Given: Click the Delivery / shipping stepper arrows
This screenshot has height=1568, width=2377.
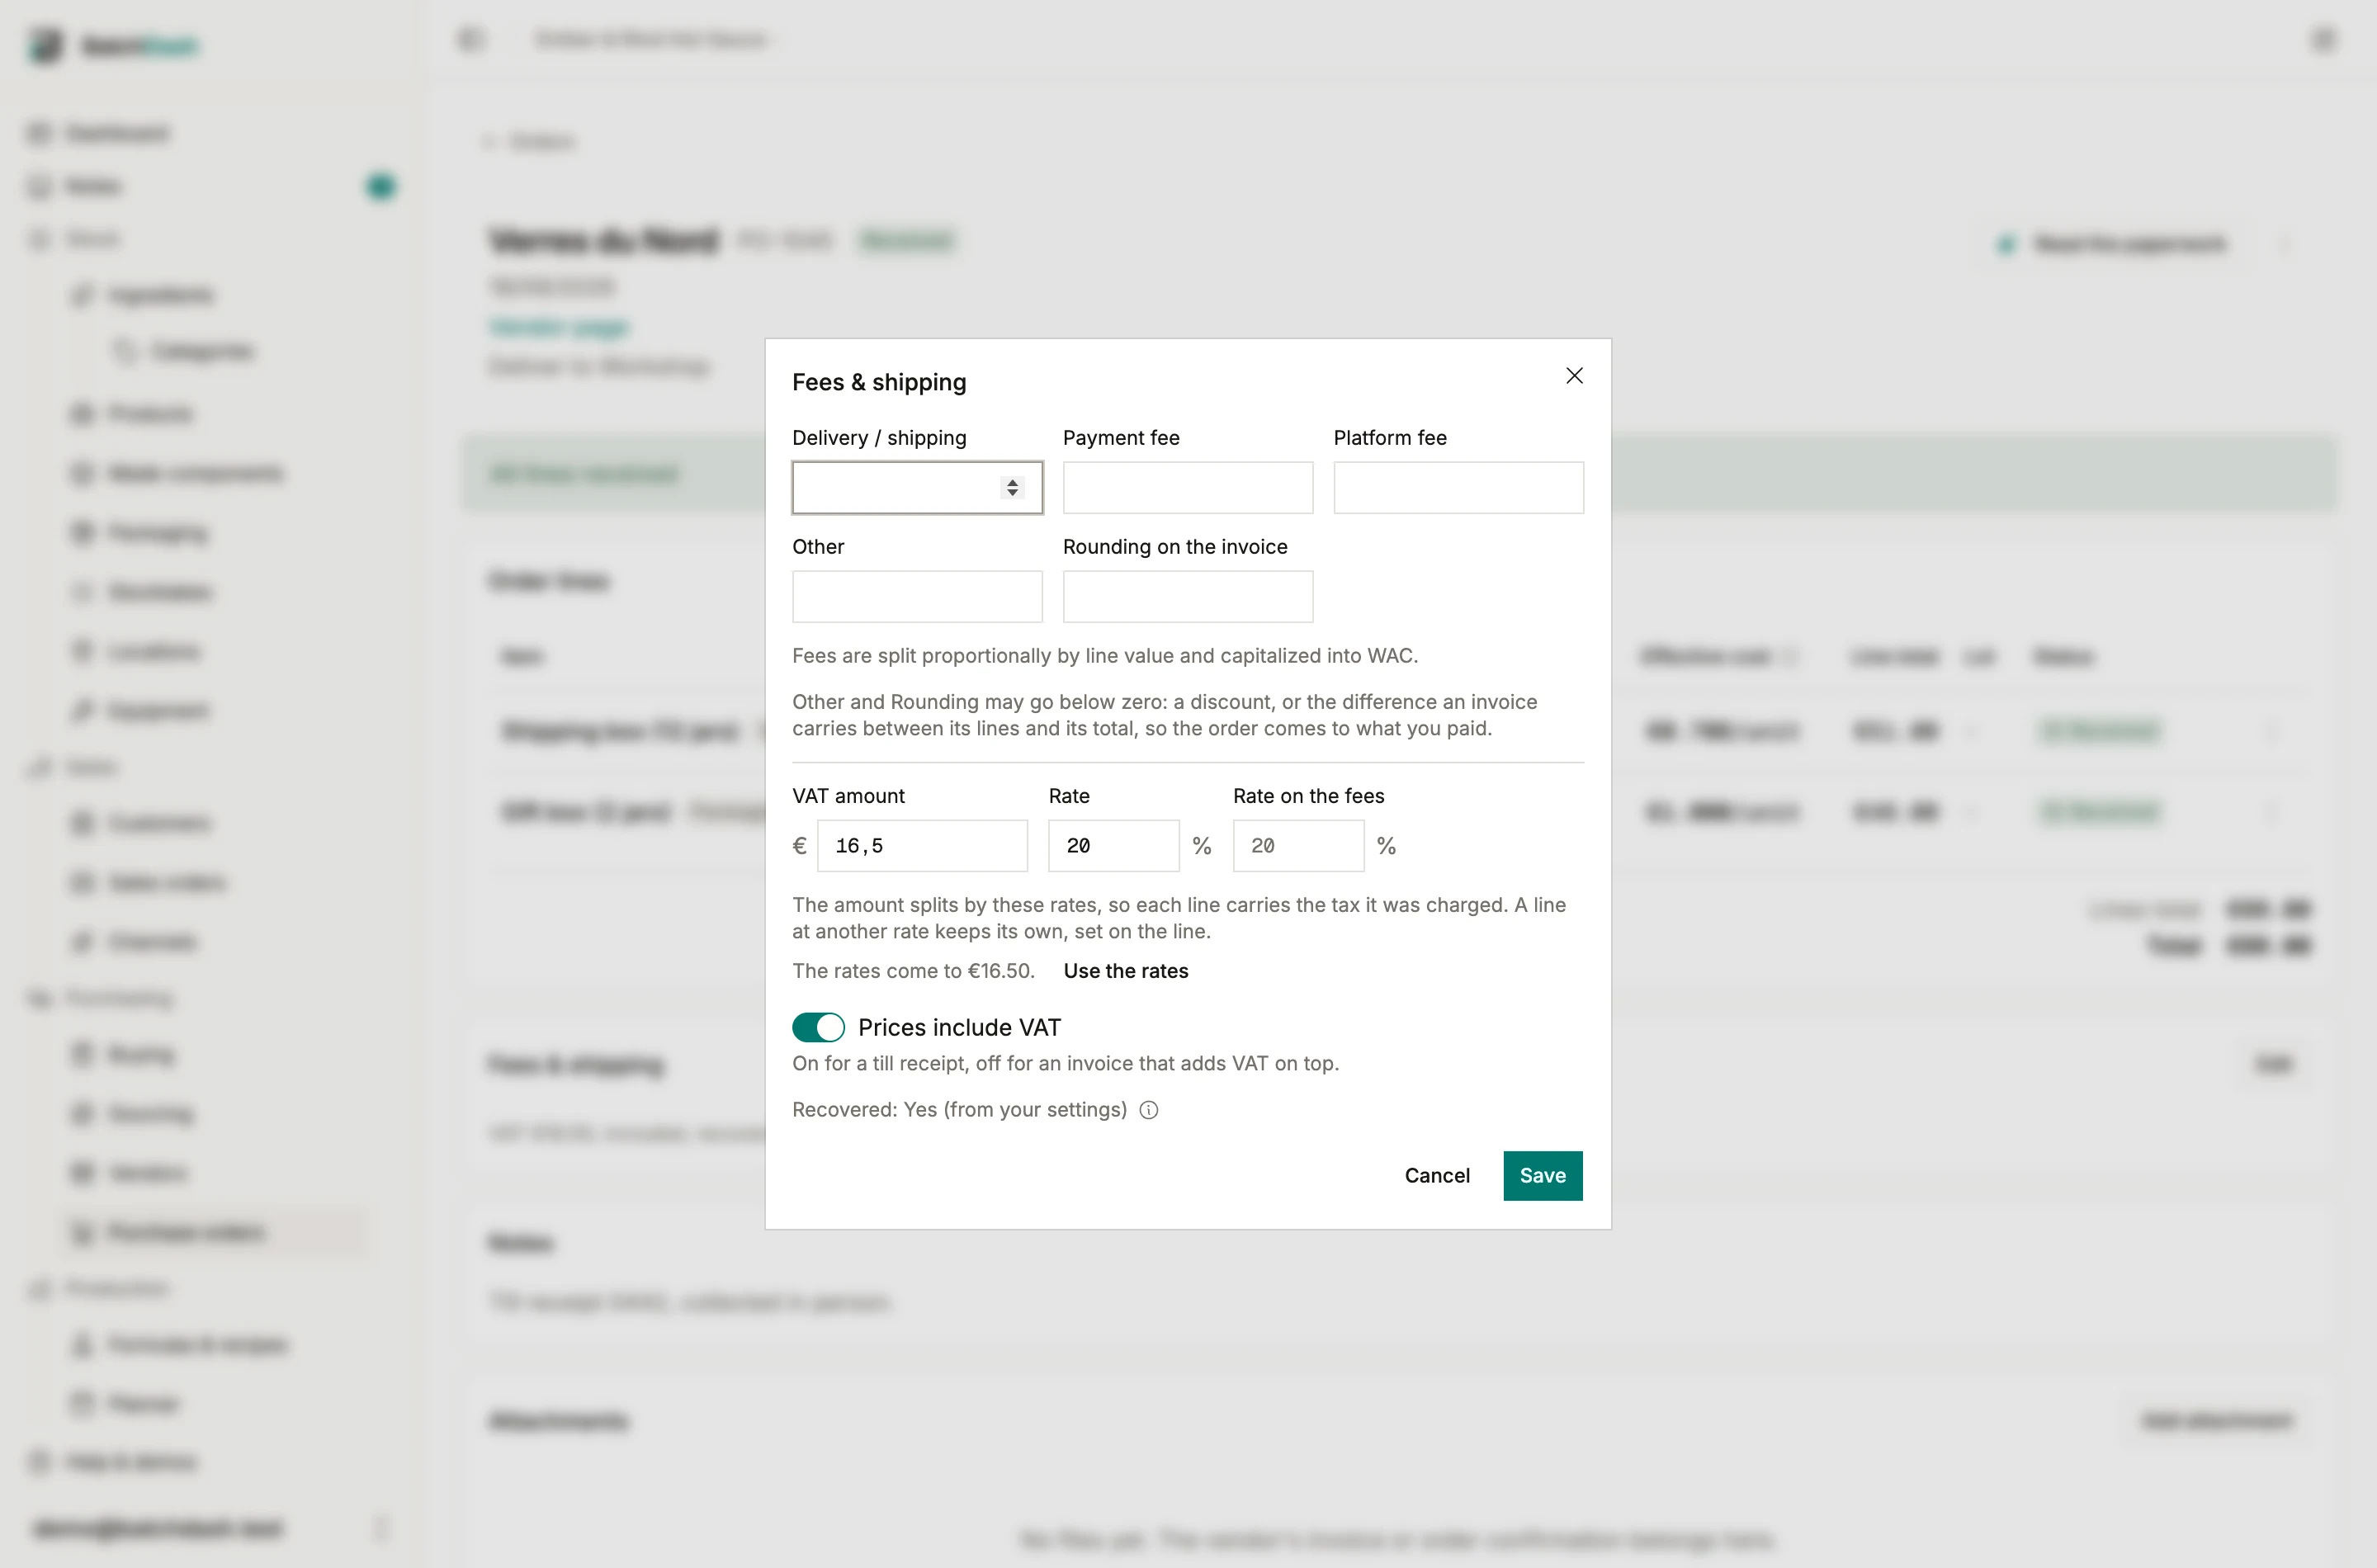Looking at the screenshot, I should point(1012,487).
